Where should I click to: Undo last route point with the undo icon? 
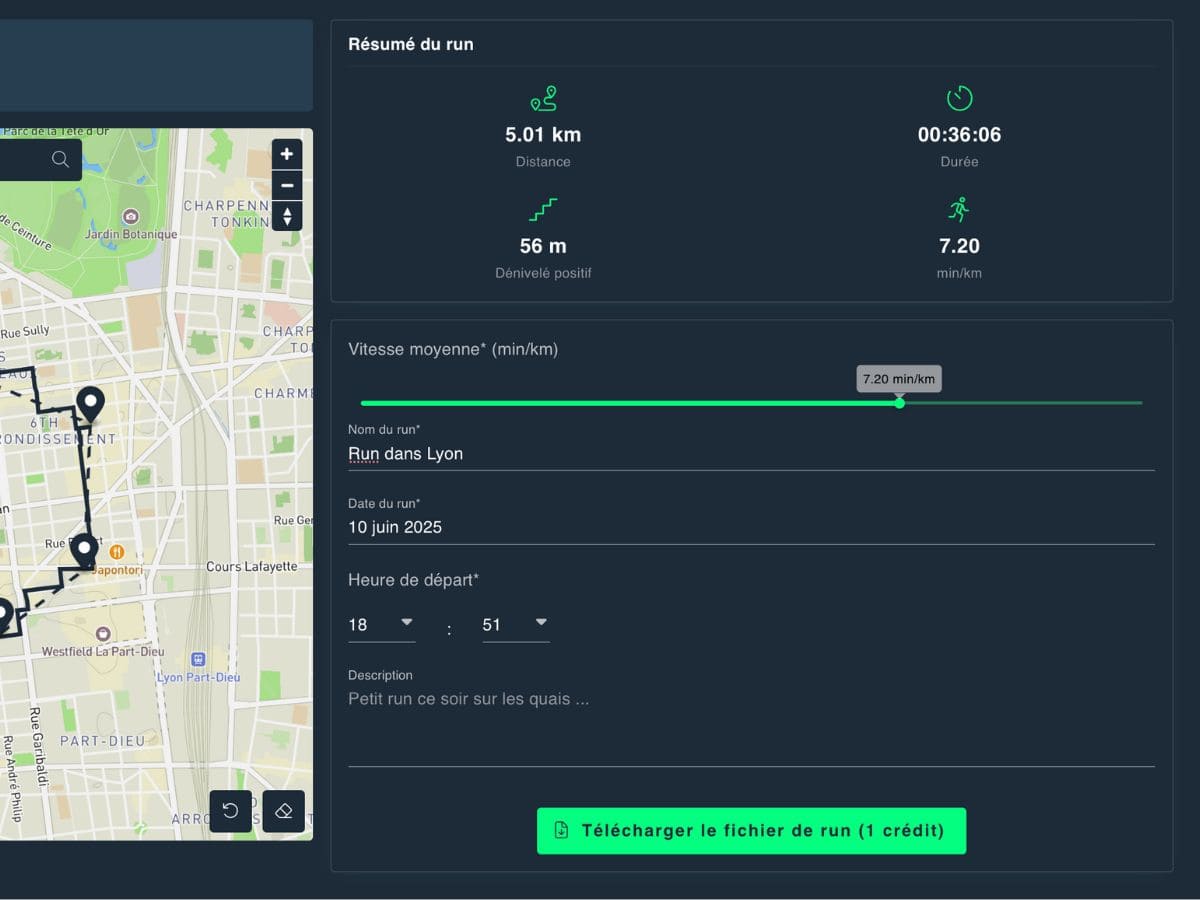coord(231,811)
